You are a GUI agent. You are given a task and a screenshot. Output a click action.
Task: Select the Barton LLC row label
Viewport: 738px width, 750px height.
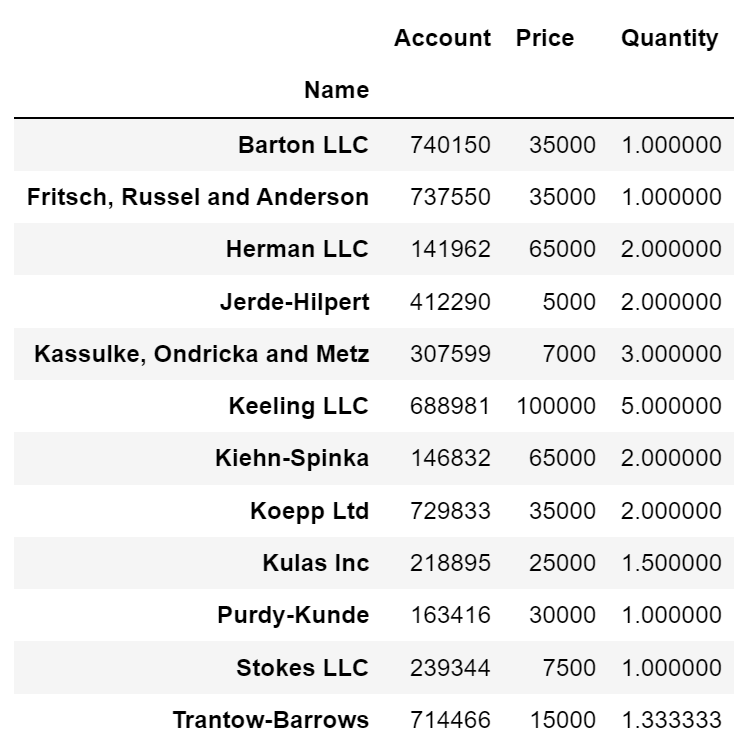tap(304, 145)
